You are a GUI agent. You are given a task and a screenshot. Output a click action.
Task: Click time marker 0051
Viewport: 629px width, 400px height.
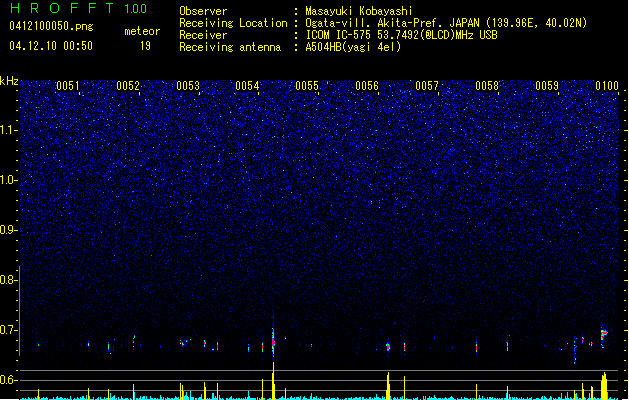click(68, 86)
